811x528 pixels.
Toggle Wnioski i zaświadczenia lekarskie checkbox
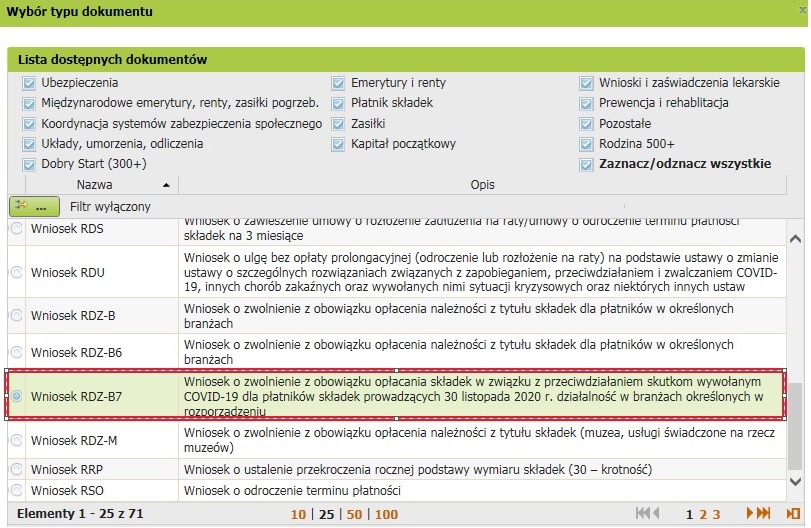(586, 83)
